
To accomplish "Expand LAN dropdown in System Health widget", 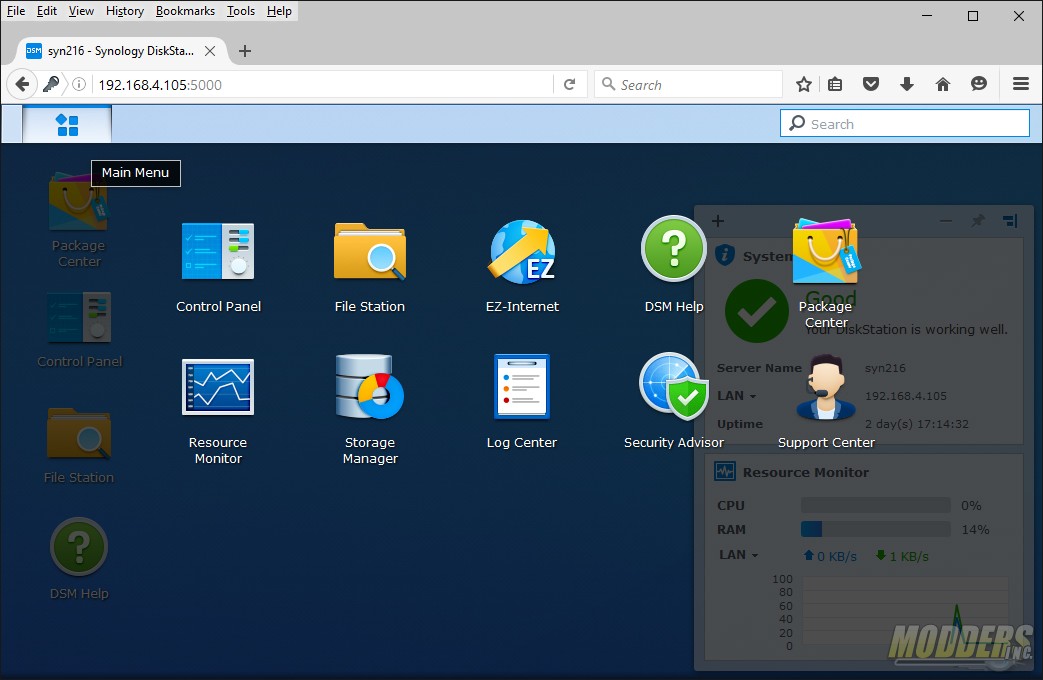I will [x=736, y=396].
